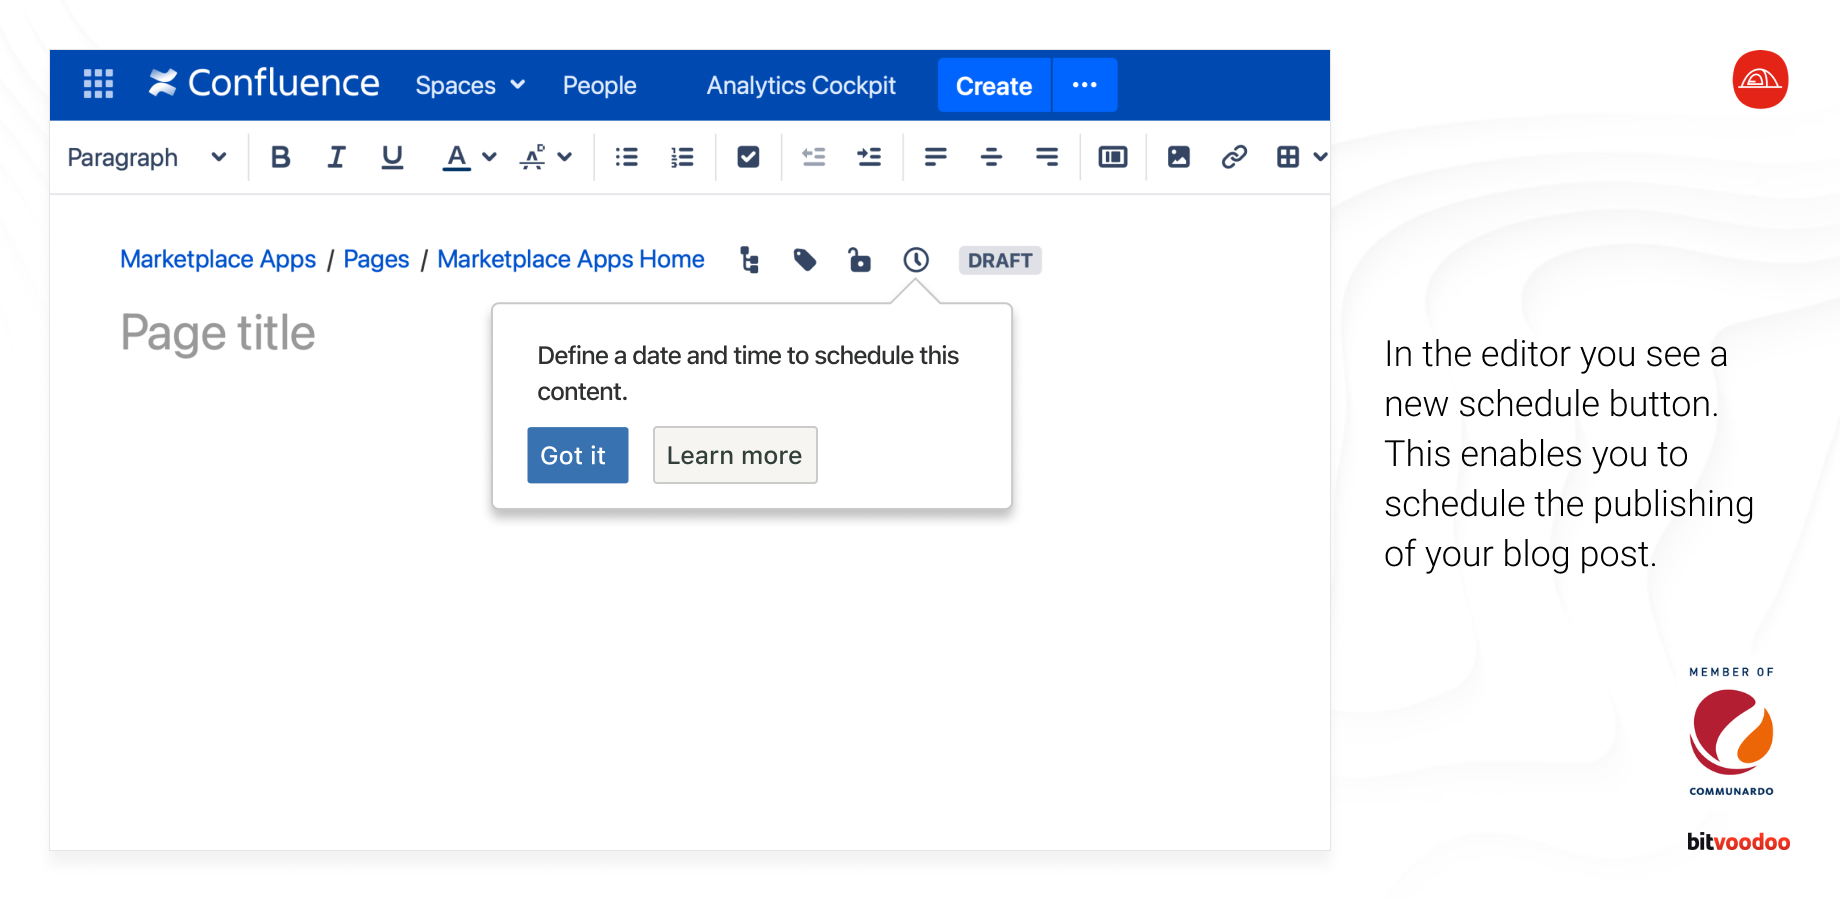Open page restrictions unlocked padlock icon
The image size is (1840, 900).
coord(860,260)
